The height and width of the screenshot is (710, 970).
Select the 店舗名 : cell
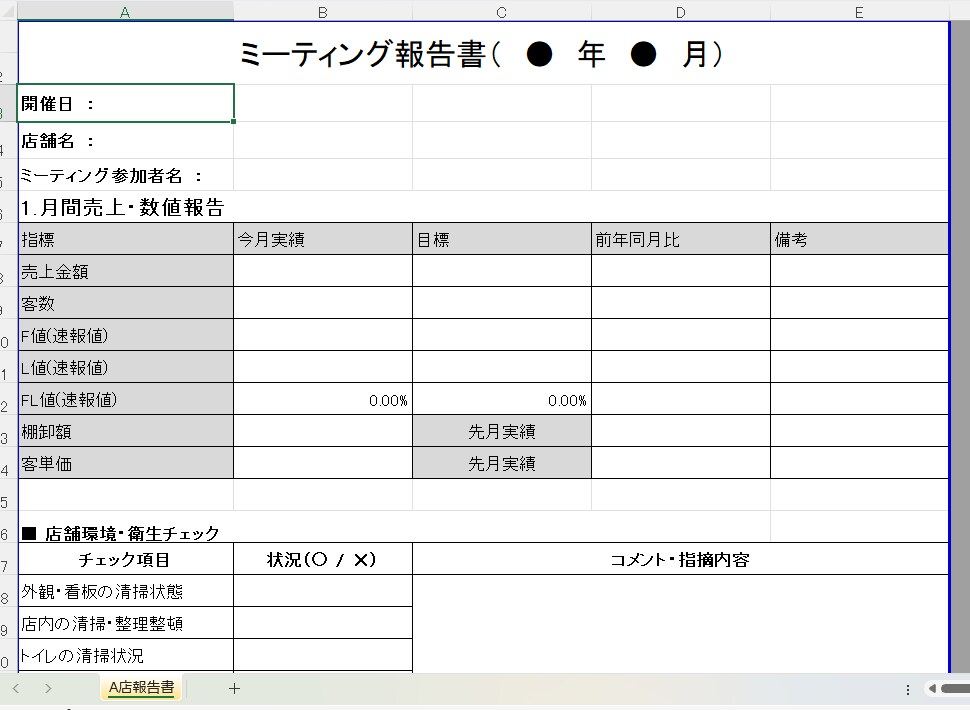click(126, 140)
